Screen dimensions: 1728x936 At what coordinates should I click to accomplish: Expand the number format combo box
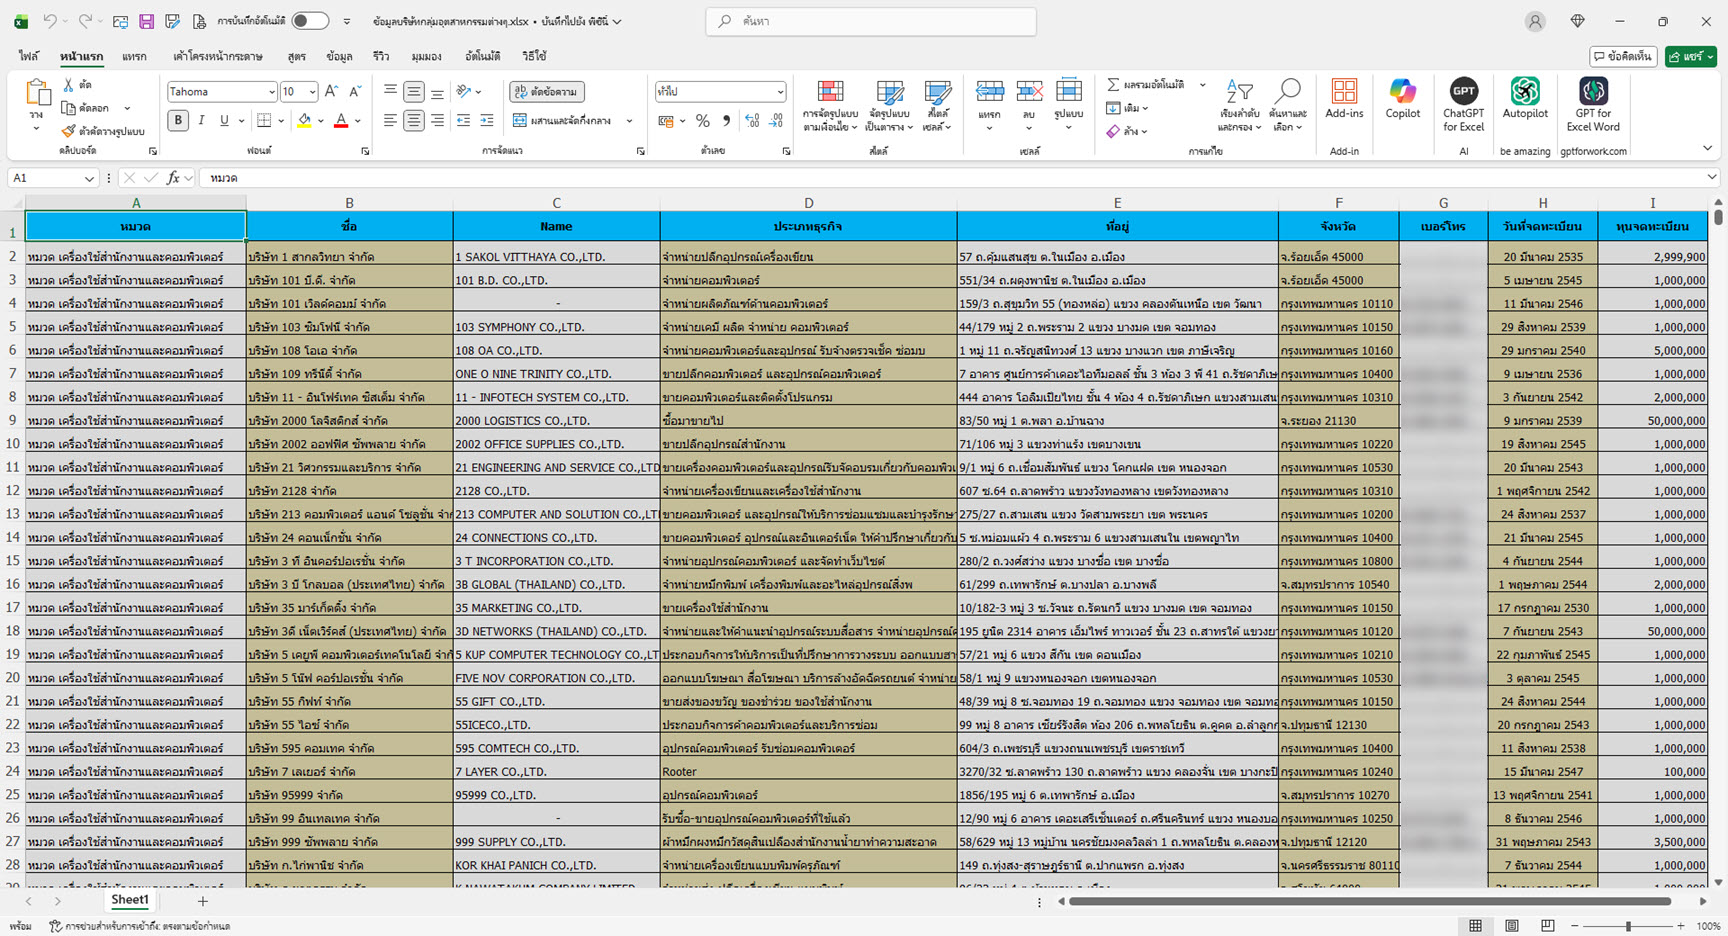[780, 92]
